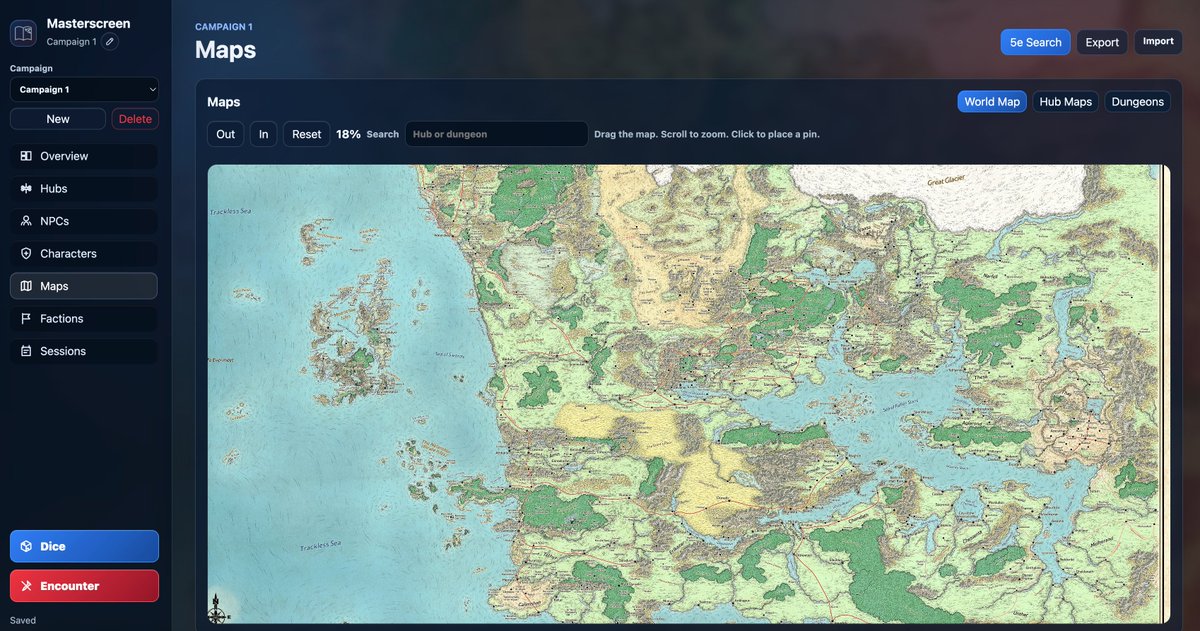Export the campaign data
The height and width of the screenshot is (631, 1200).
tap(1102, 42)
